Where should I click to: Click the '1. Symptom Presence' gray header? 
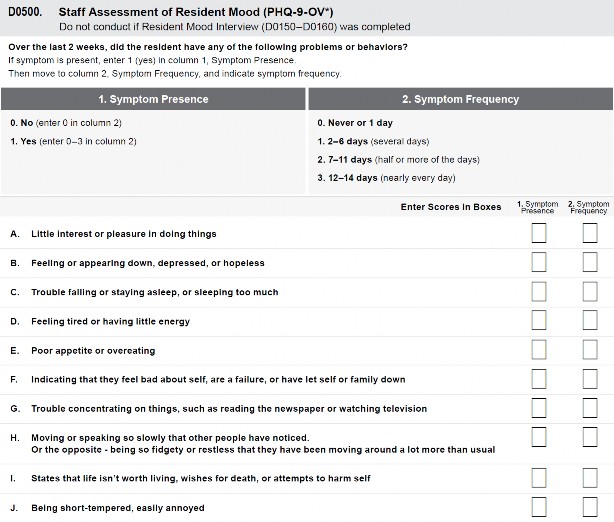(x=153, y=99)
